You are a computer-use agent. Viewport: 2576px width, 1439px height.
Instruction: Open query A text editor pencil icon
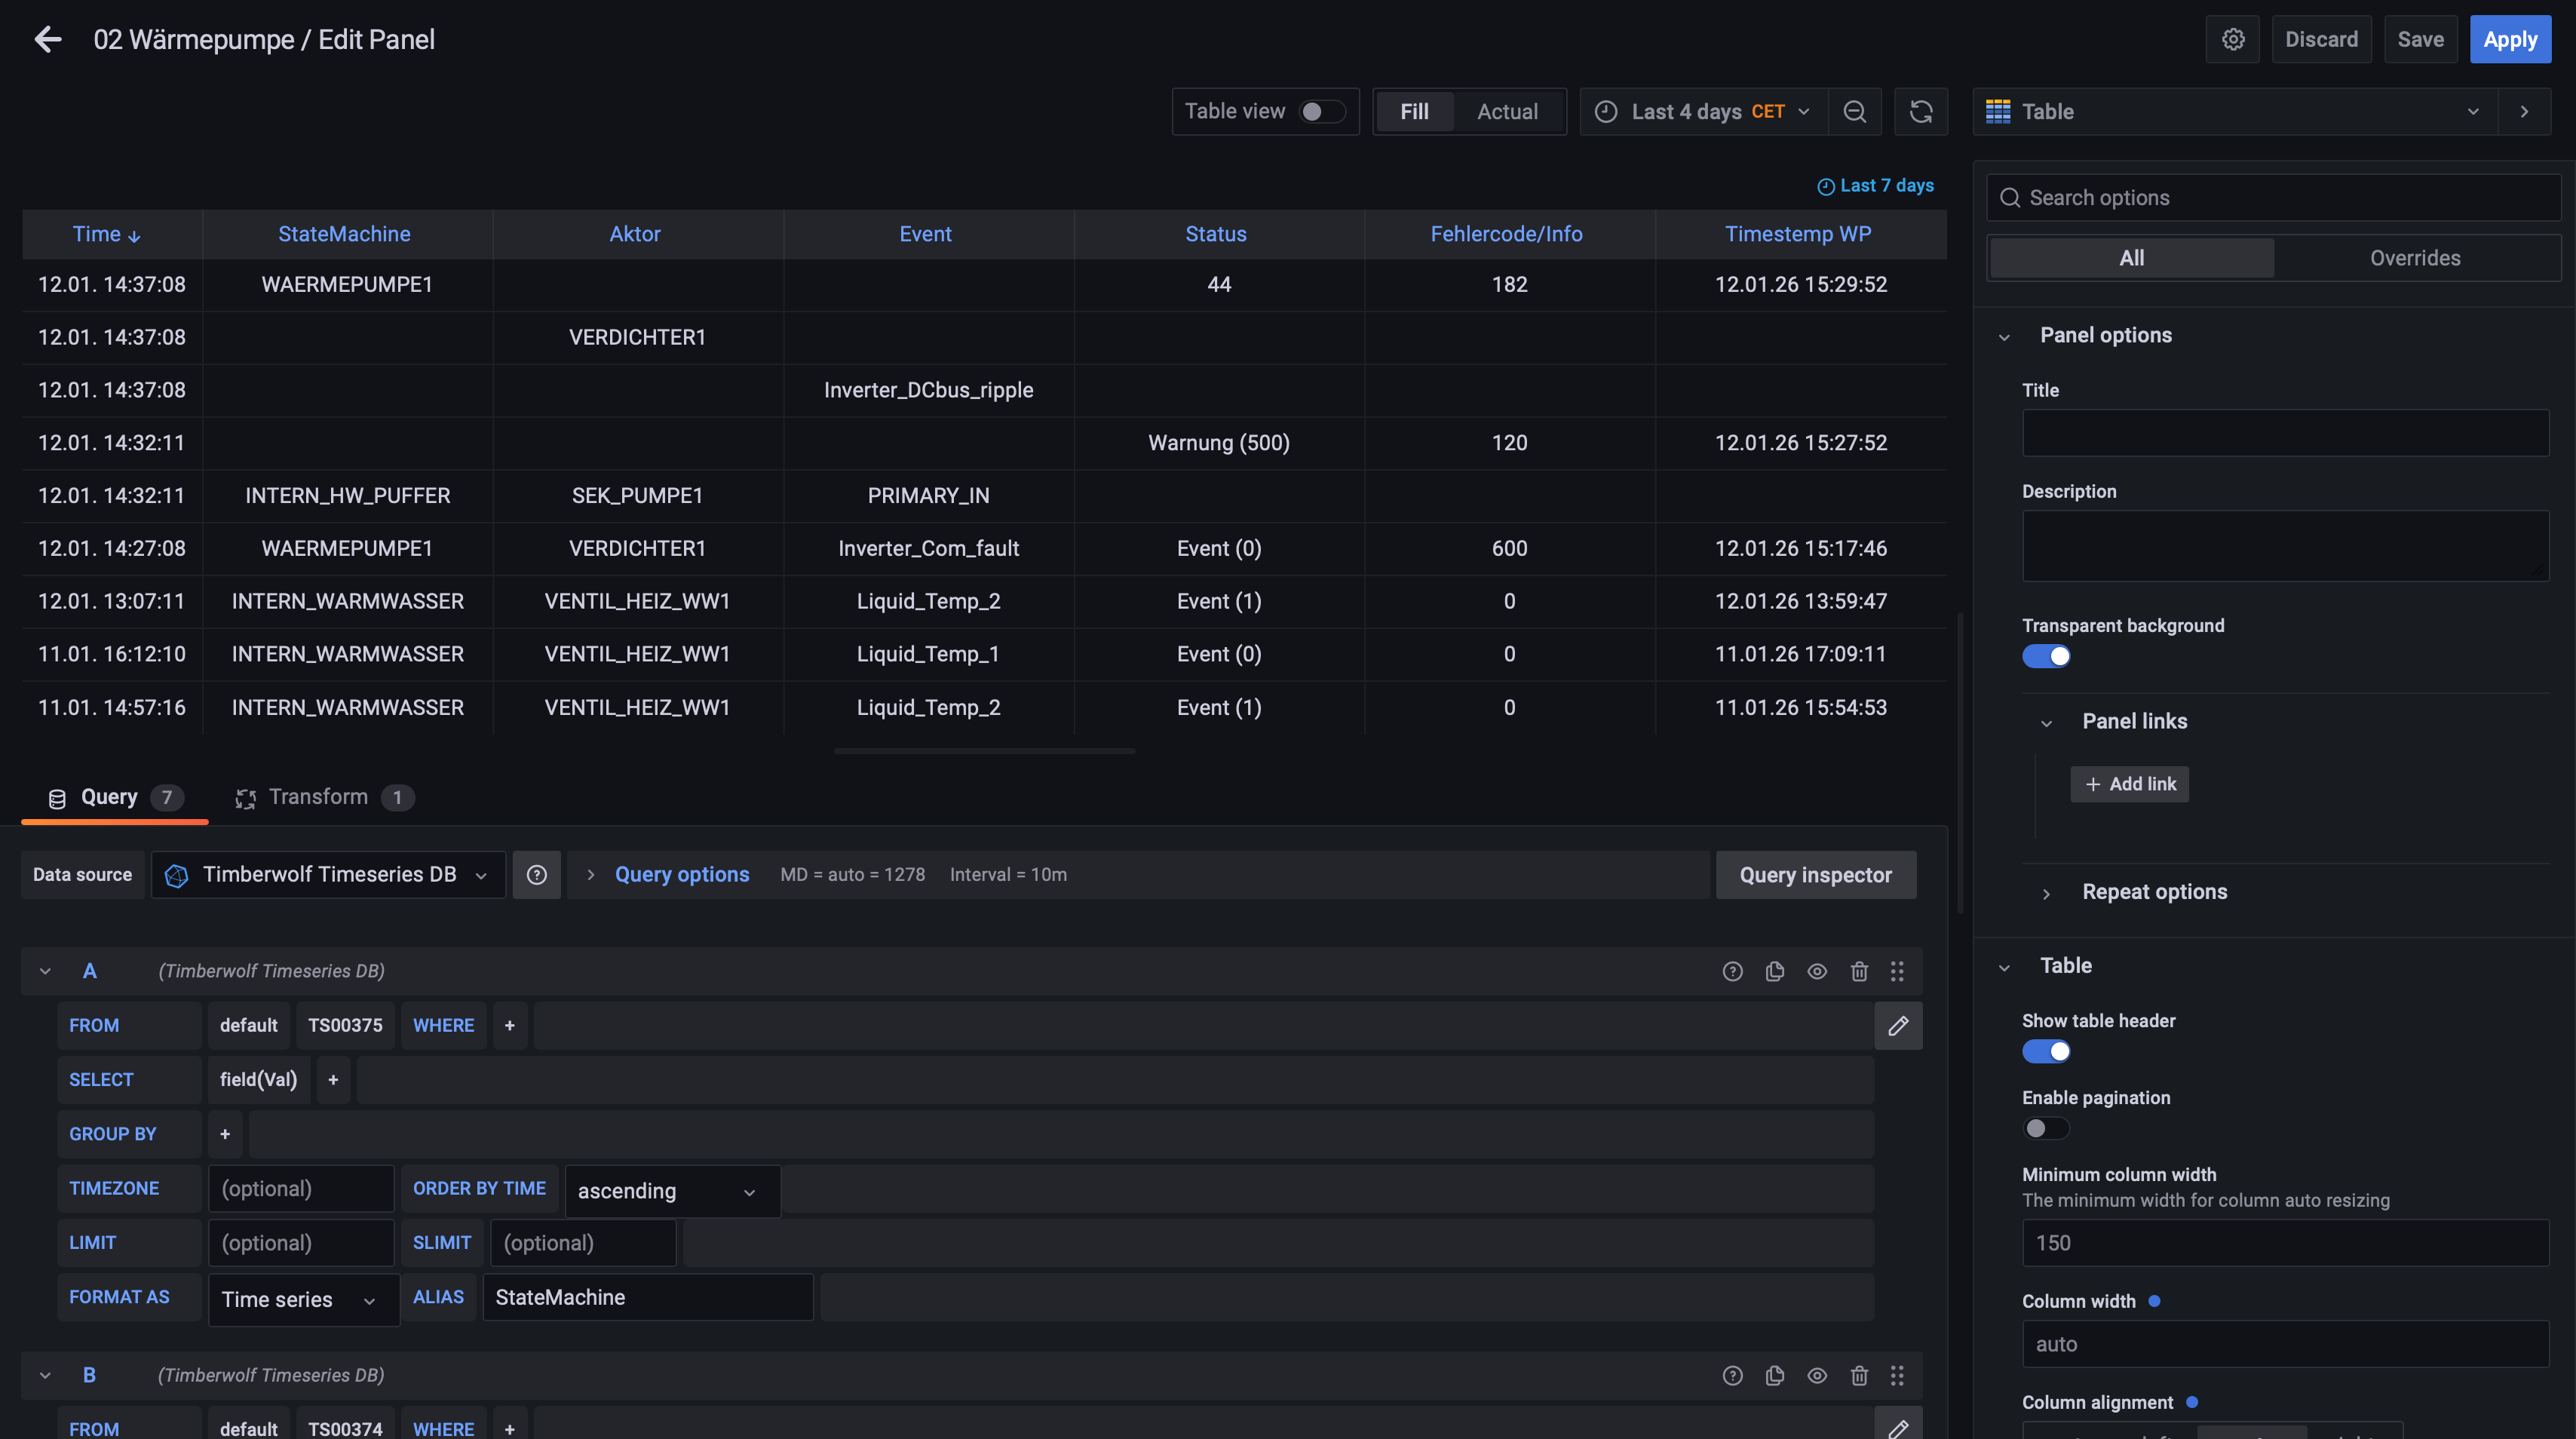(x=1897, y=1025)
